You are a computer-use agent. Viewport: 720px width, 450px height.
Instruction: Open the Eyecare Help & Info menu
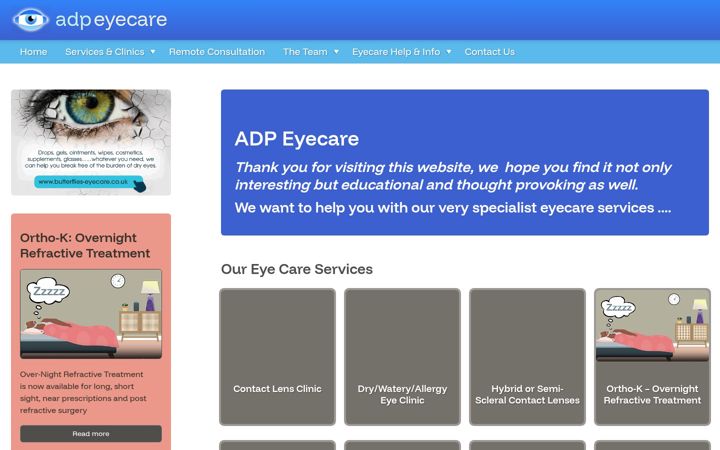(x=396, y=52)
